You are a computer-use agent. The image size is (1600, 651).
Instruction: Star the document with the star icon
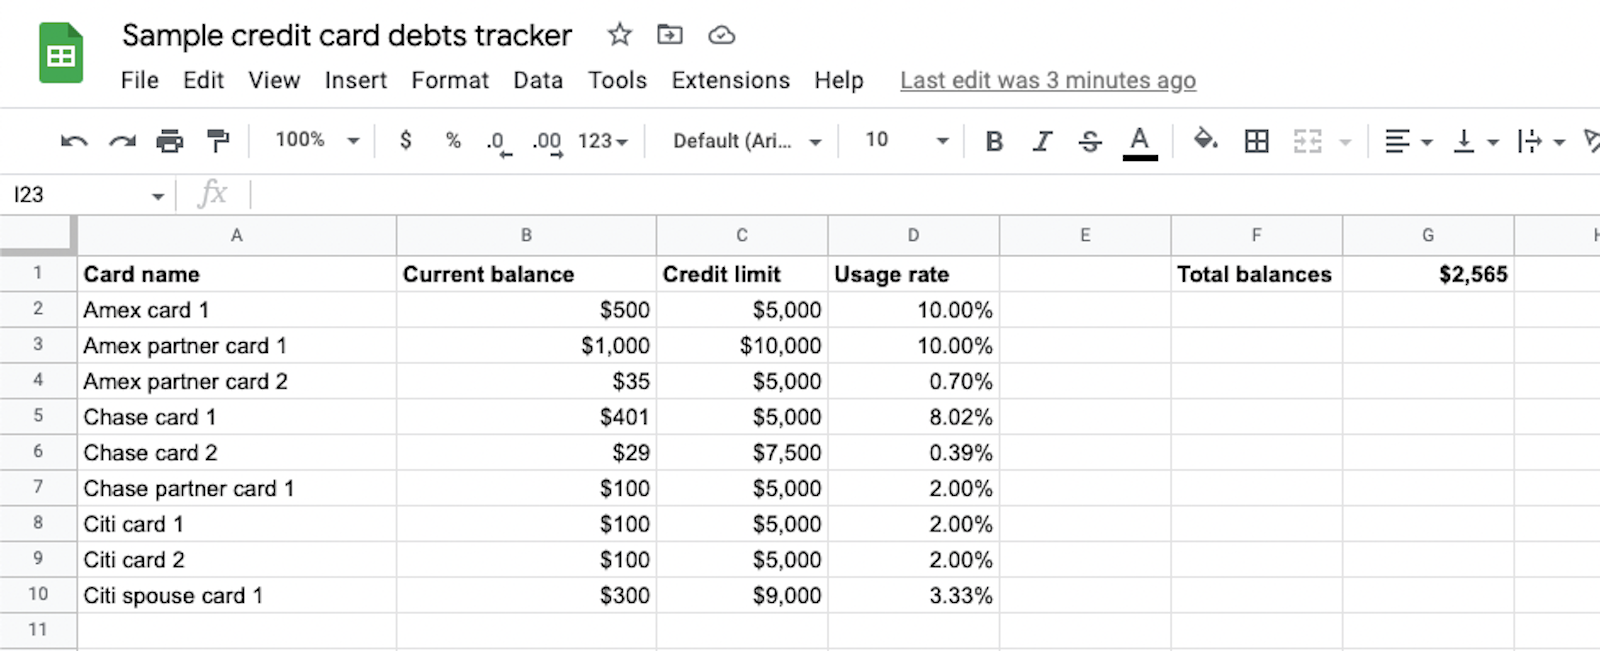pyautogui.click(x=620, y=35)
